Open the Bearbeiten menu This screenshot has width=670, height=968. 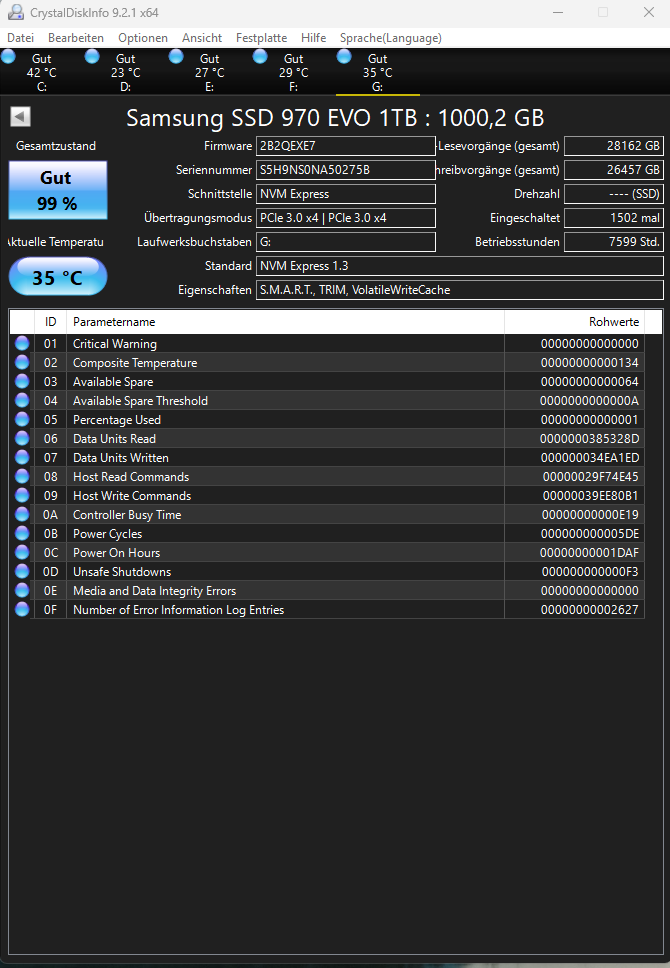tap(76, 38)
